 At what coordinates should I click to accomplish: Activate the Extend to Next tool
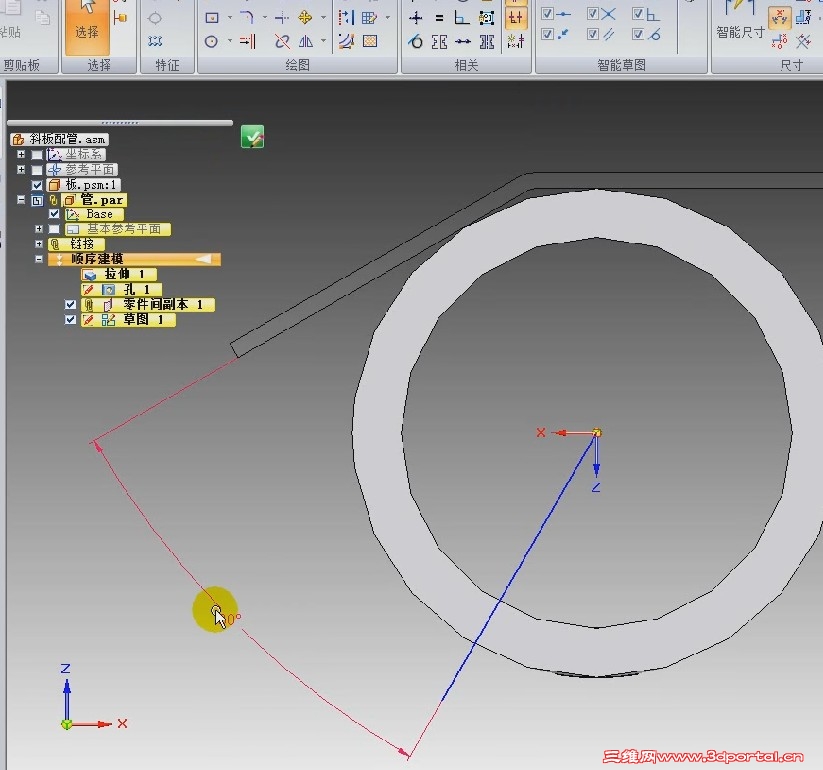247,41
